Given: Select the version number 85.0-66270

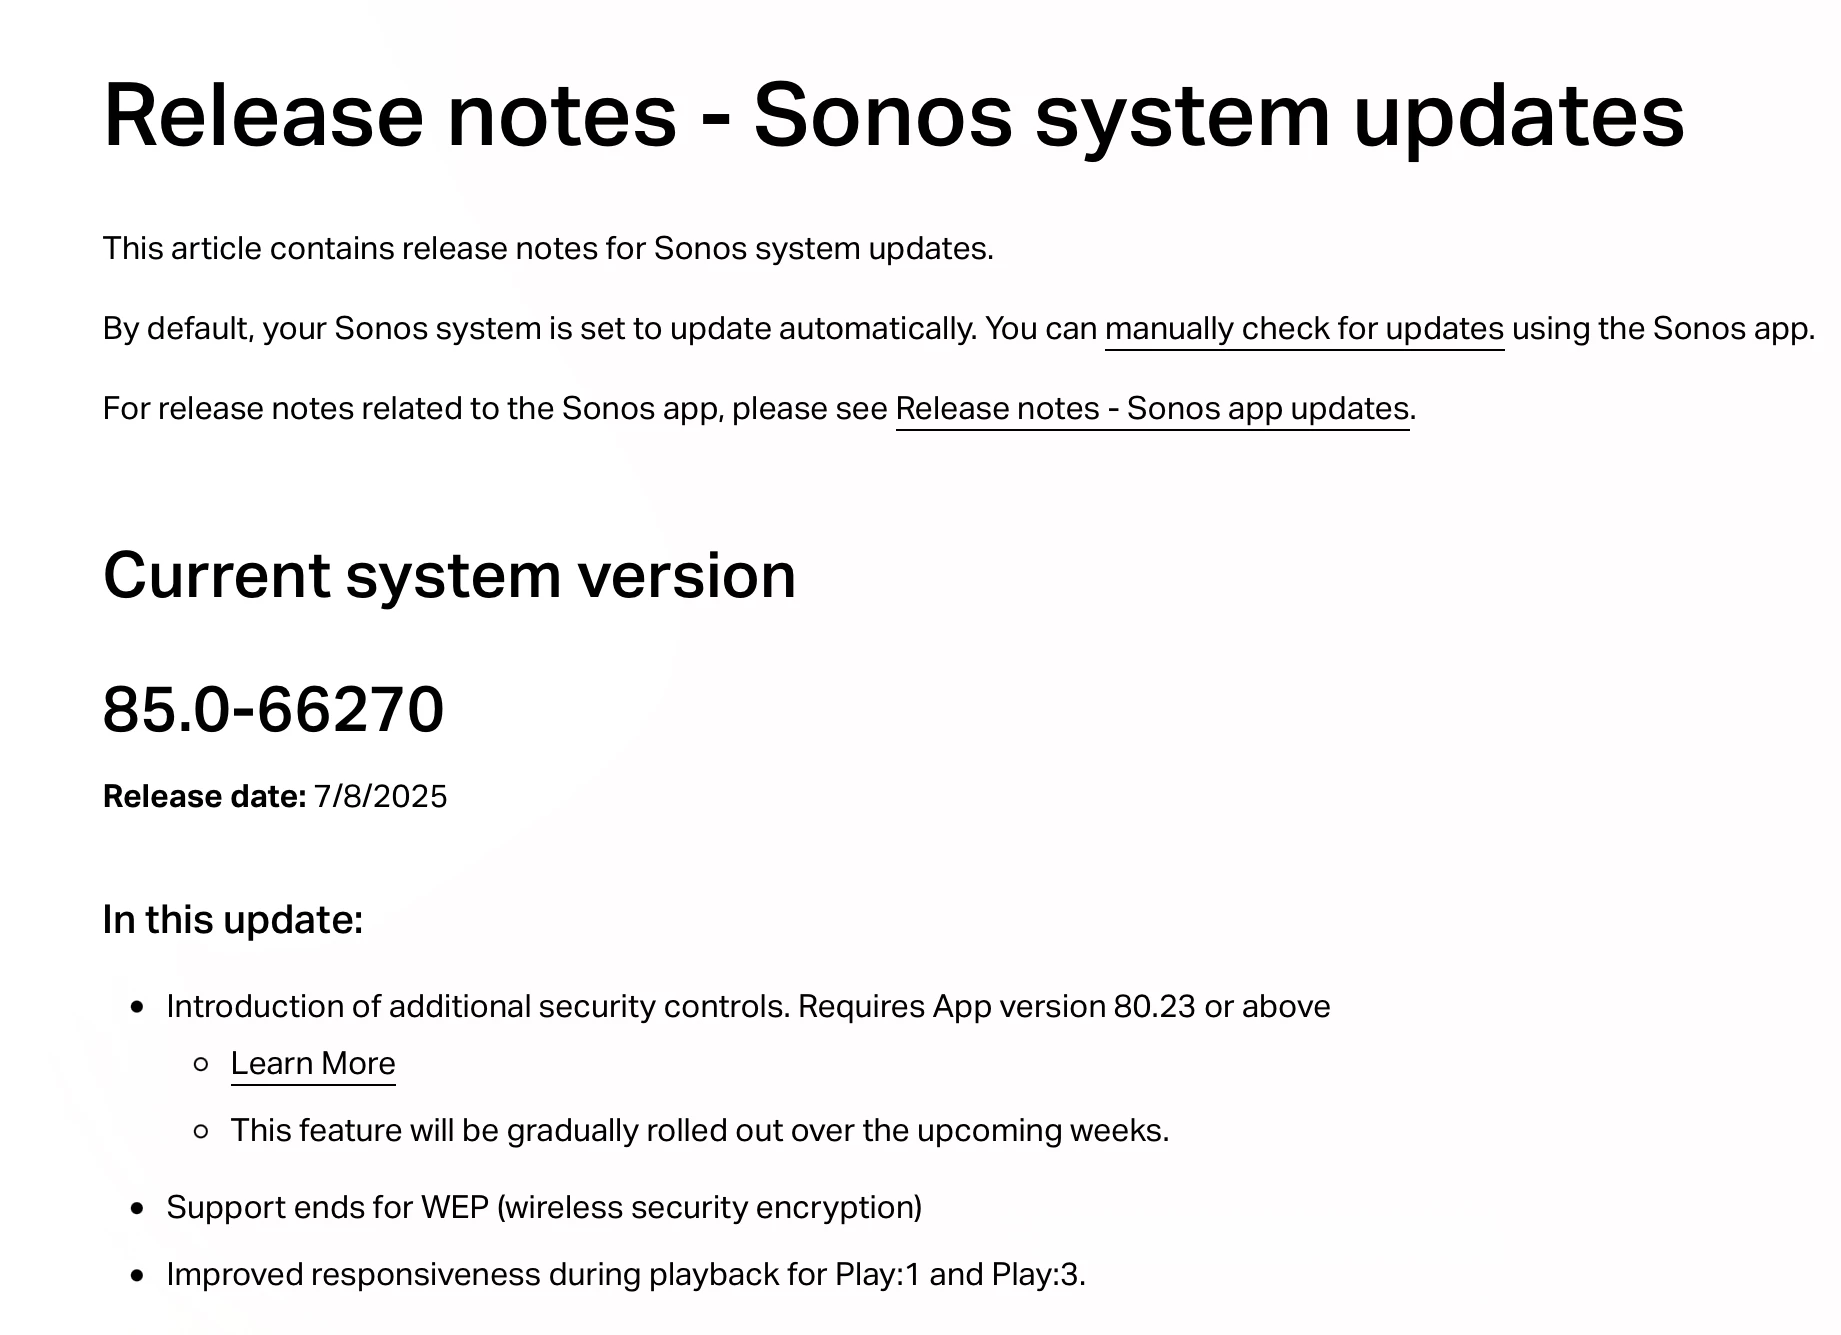Looking at the screenshot, I should click(273, 709).
